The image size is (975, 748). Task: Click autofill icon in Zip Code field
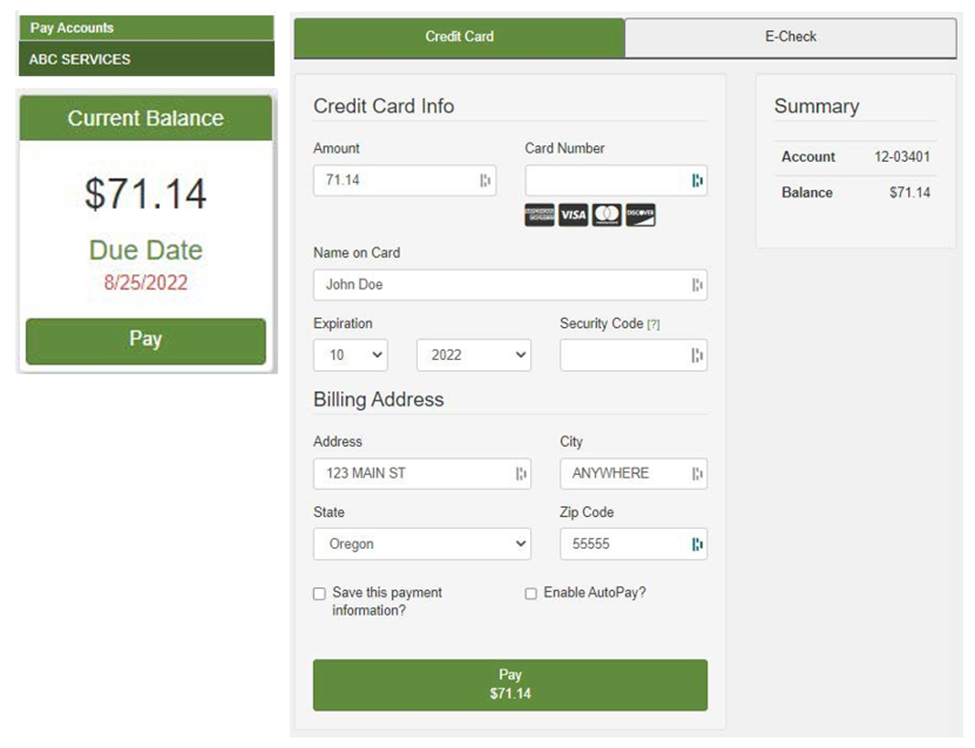tap(697, 544)
